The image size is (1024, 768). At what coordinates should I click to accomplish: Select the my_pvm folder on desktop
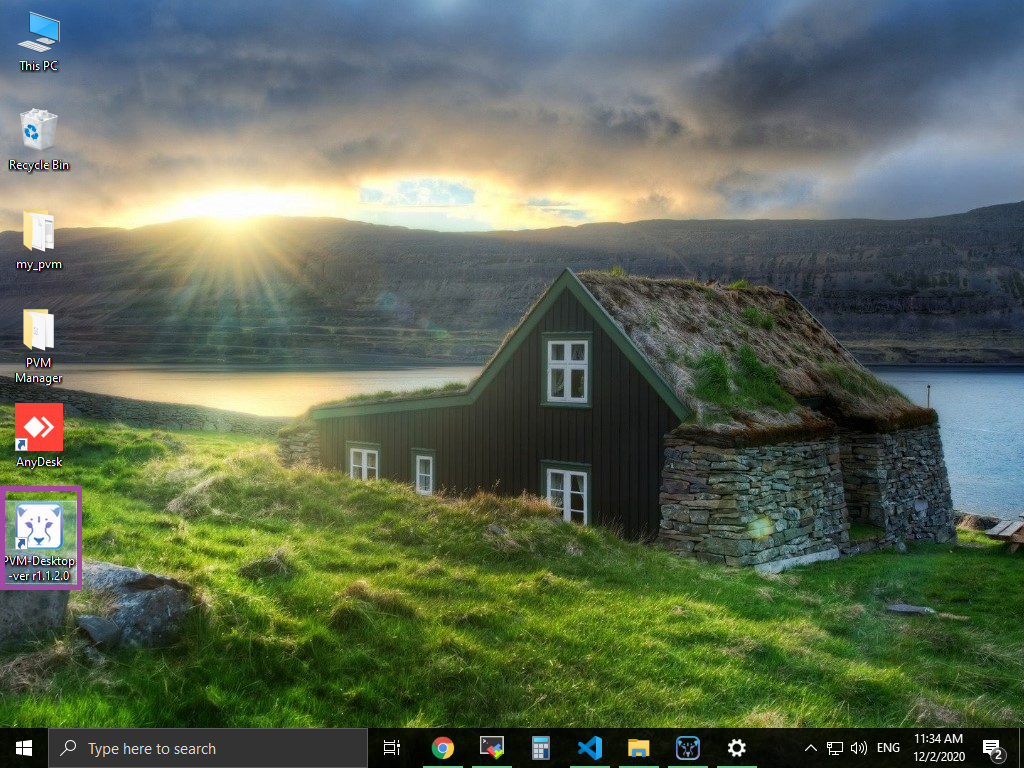click(39, 240)
